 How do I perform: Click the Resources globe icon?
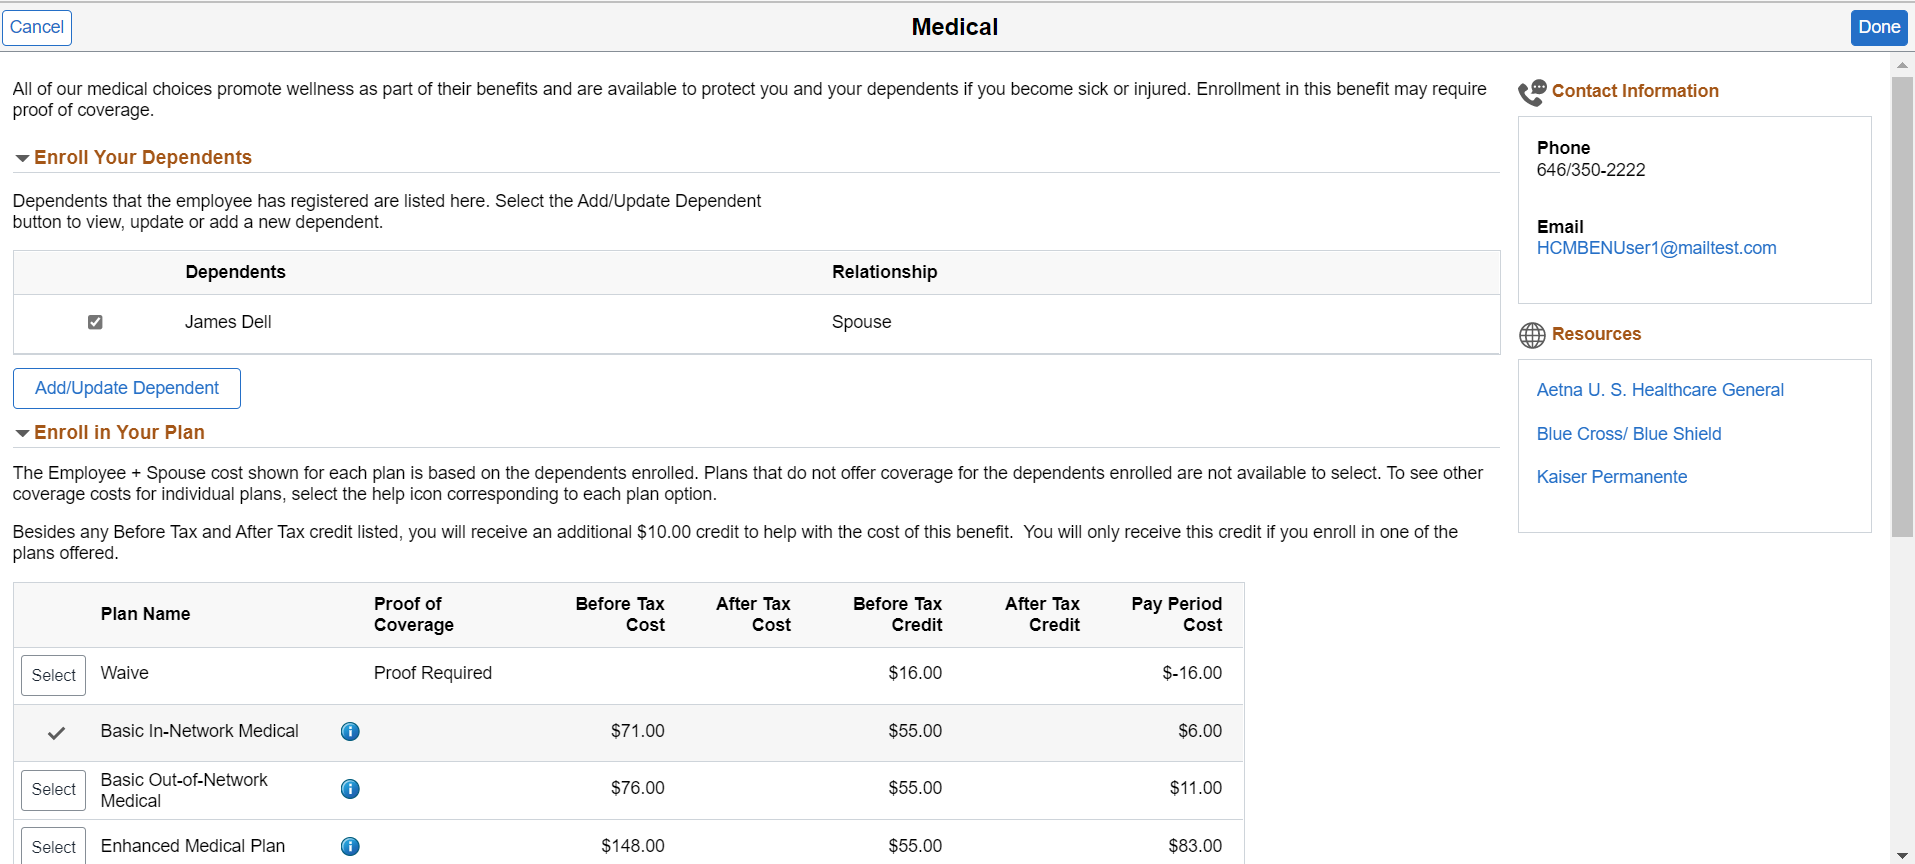[x=1532, y=335]
